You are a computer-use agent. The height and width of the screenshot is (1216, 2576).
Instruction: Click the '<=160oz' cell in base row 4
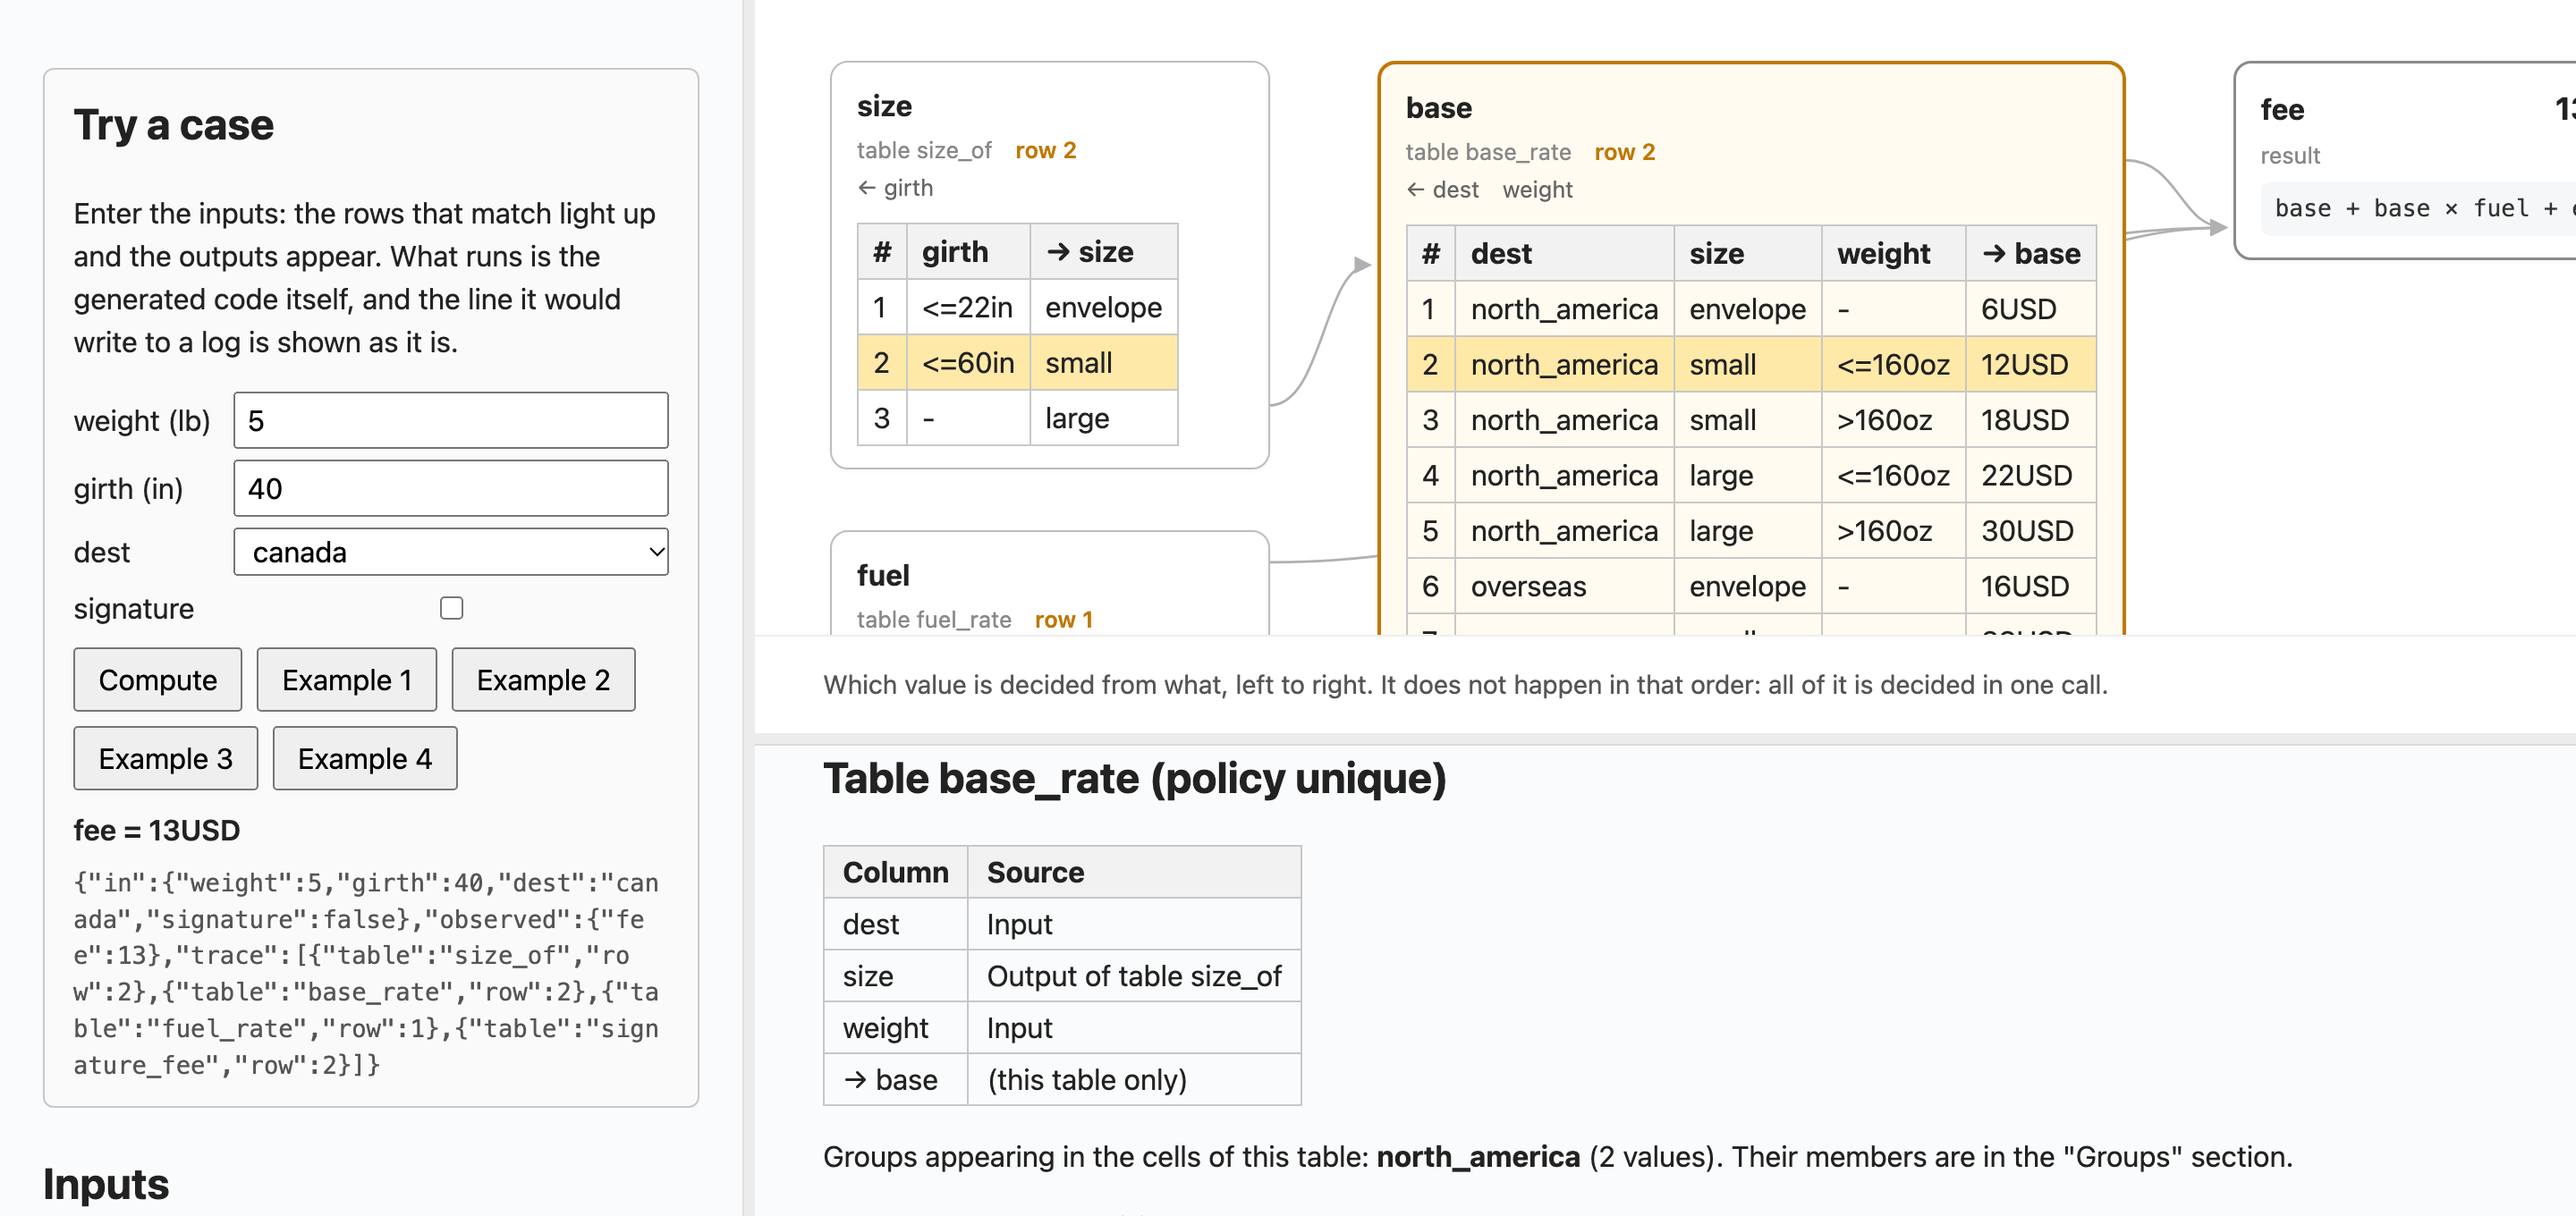[1893, 475]
